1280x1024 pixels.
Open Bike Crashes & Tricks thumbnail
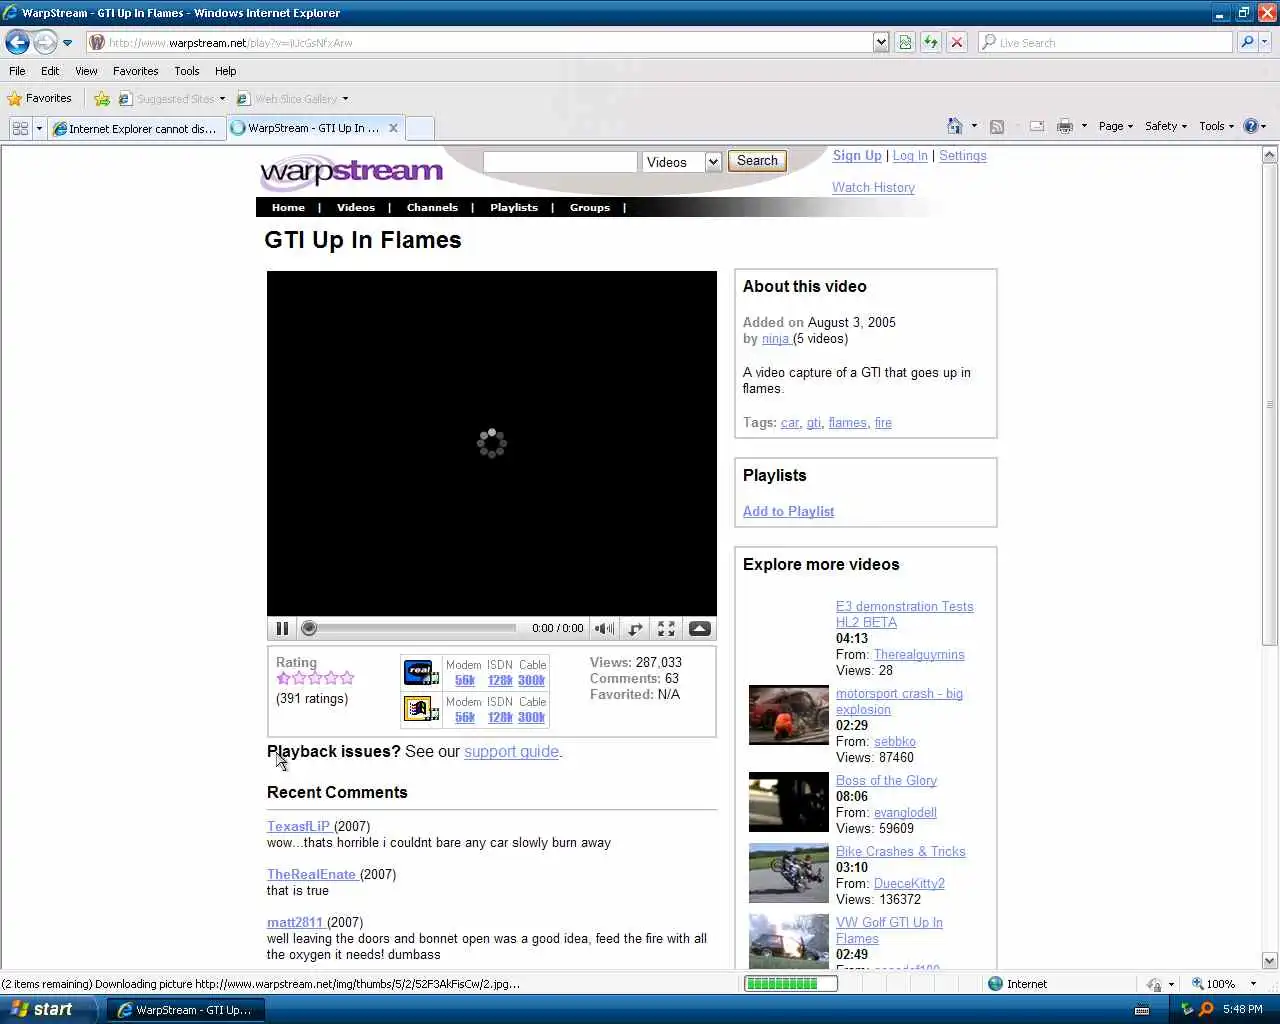point(789,873)
